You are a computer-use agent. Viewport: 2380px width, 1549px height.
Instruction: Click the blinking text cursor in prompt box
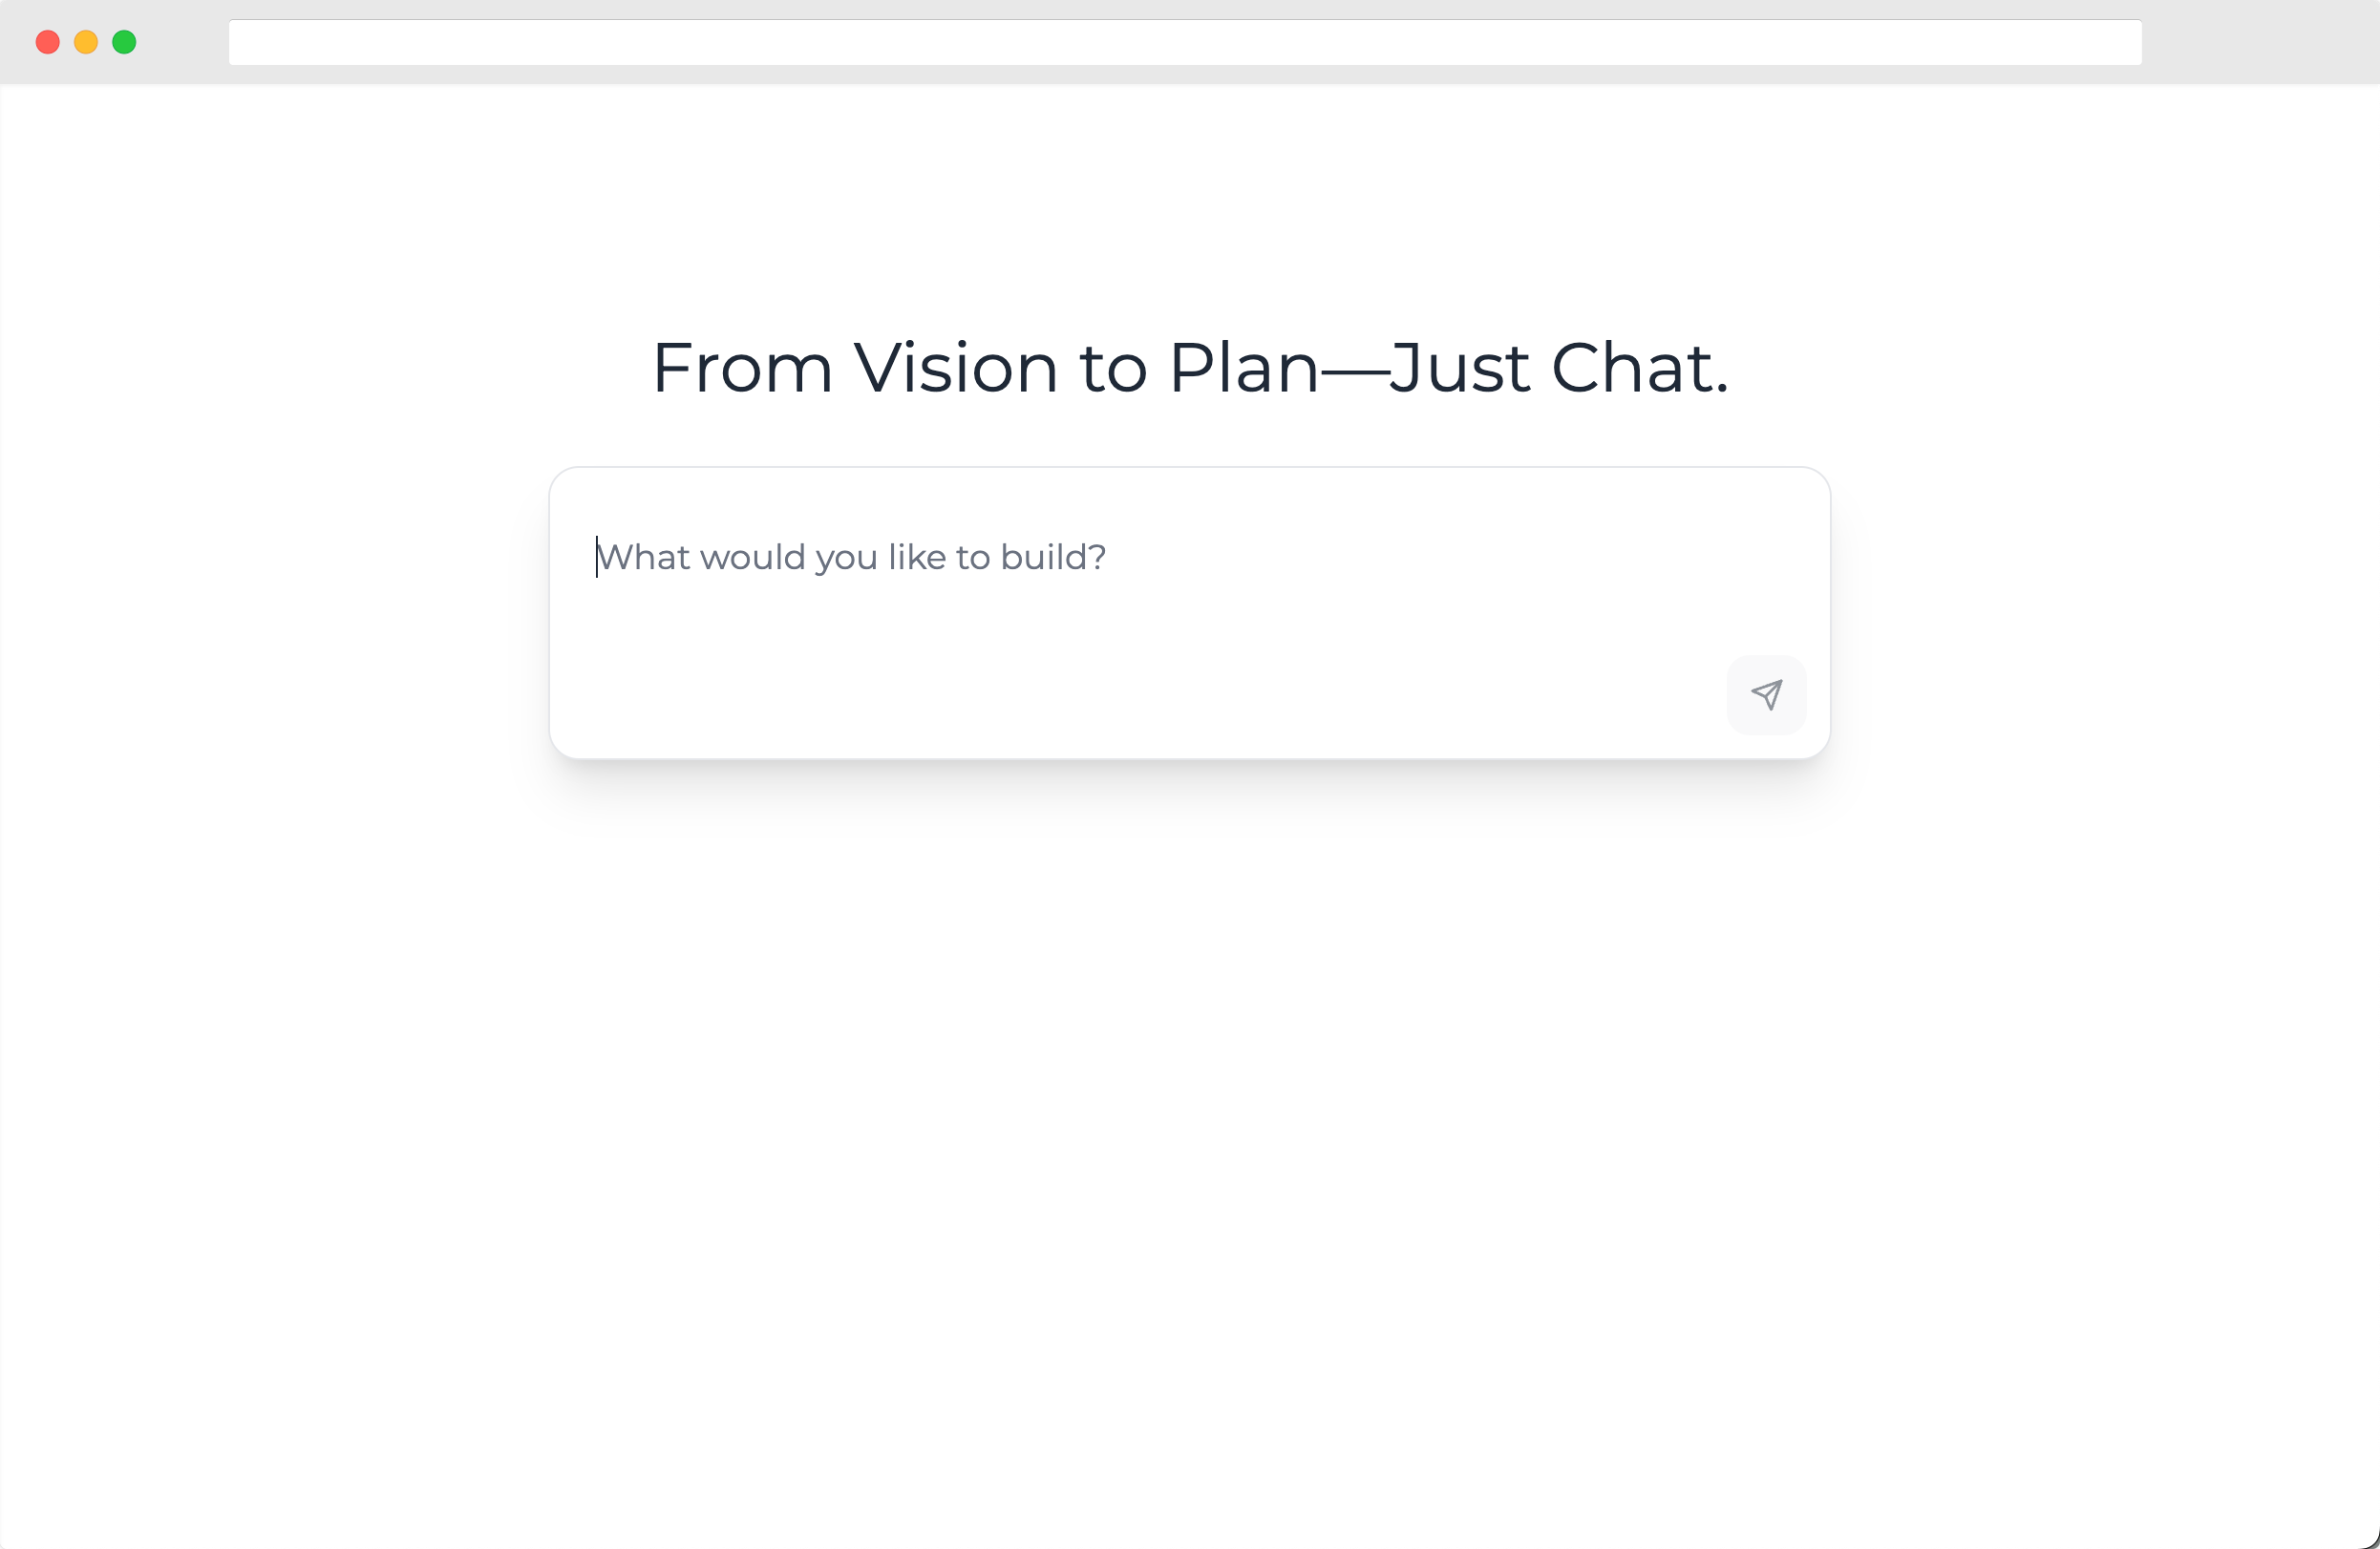597,557
